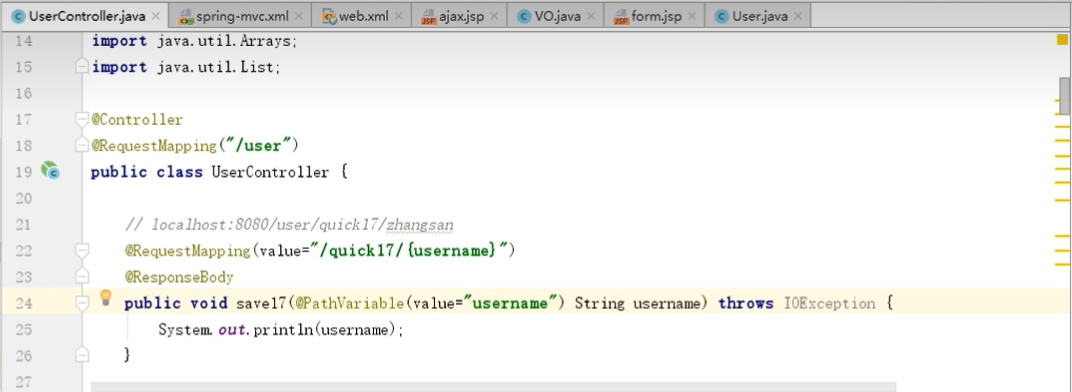Click the vertical scrollbar thumb of the editor

tap(1064, 96)
